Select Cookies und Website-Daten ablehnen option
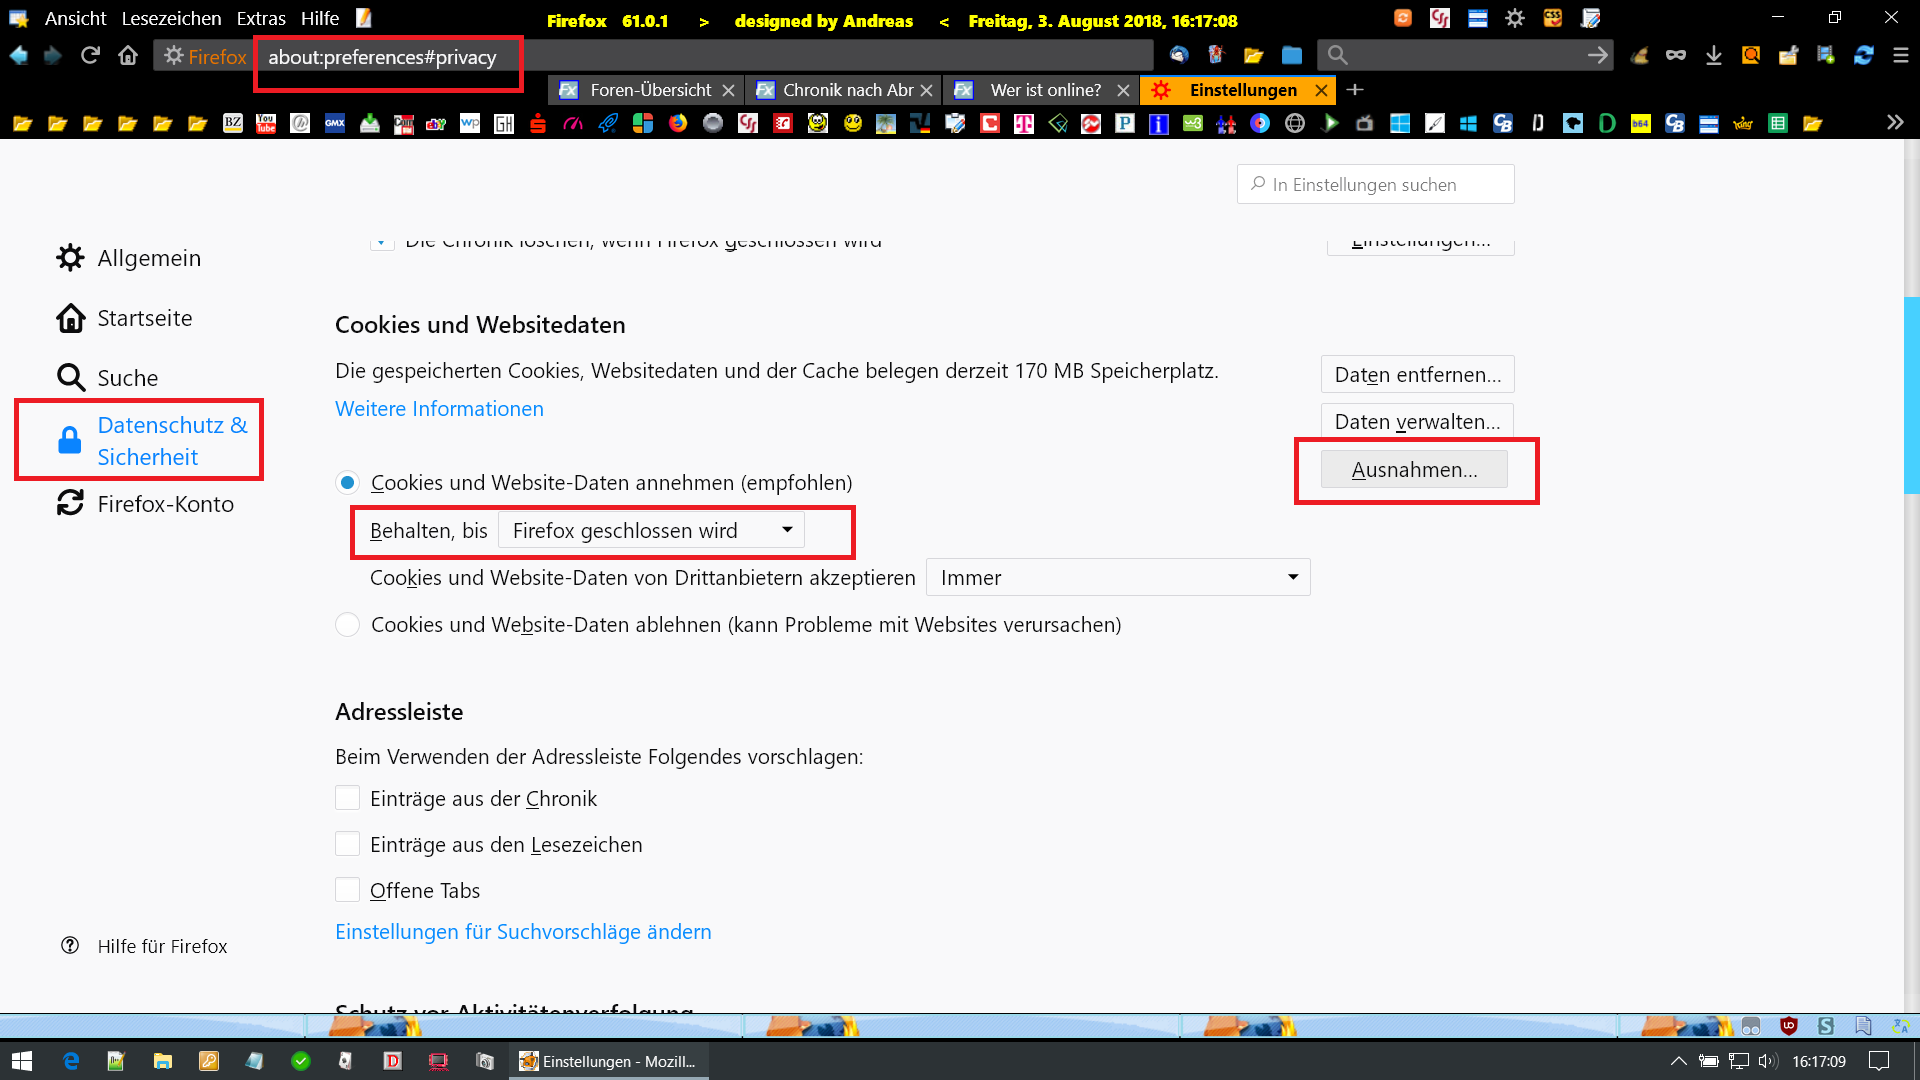1920x1080 pixels. [x=347, y=625]
